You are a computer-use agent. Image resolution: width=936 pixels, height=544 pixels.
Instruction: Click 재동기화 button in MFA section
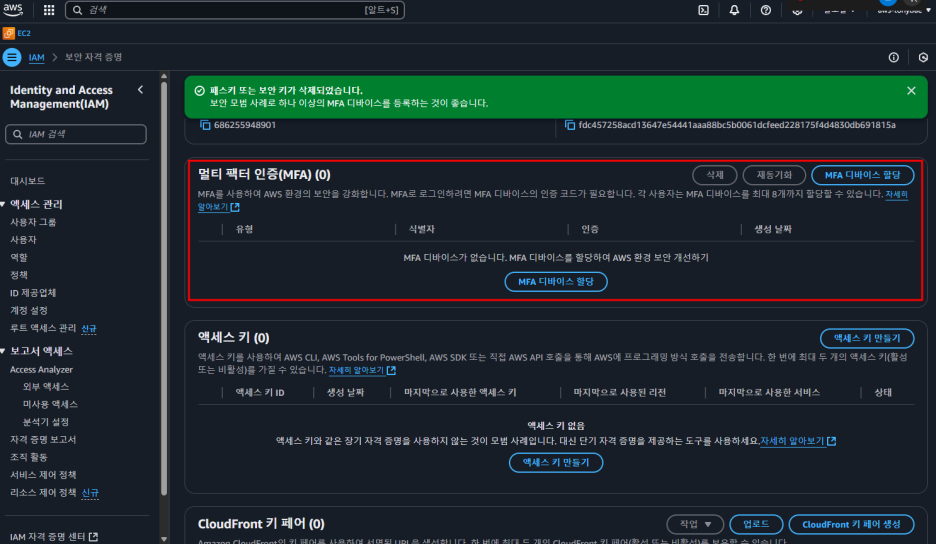coord(774,175)
